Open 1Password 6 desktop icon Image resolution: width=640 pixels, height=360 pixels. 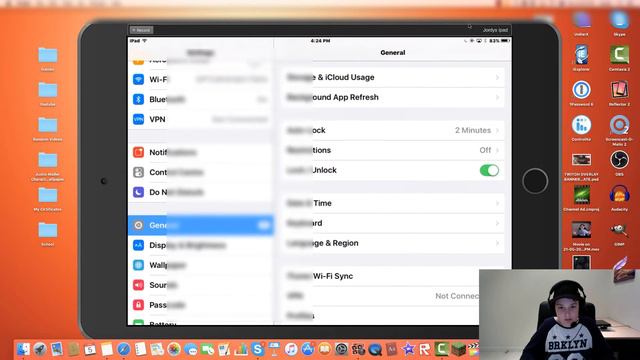[581, 90]
